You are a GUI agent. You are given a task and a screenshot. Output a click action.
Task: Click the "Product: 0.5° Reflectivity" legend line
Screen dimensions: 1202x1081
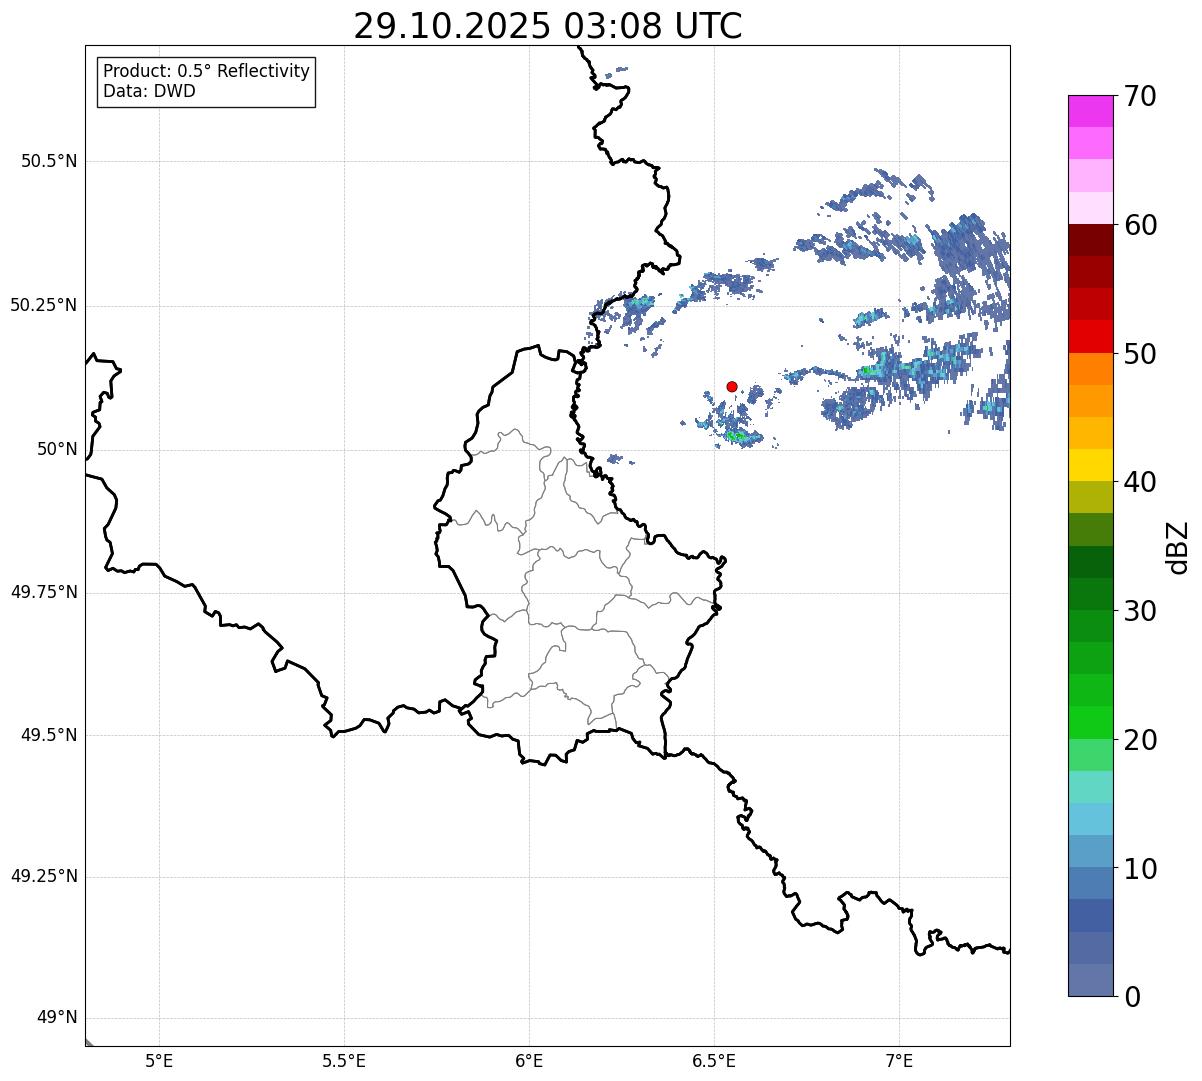pos(206,72)
